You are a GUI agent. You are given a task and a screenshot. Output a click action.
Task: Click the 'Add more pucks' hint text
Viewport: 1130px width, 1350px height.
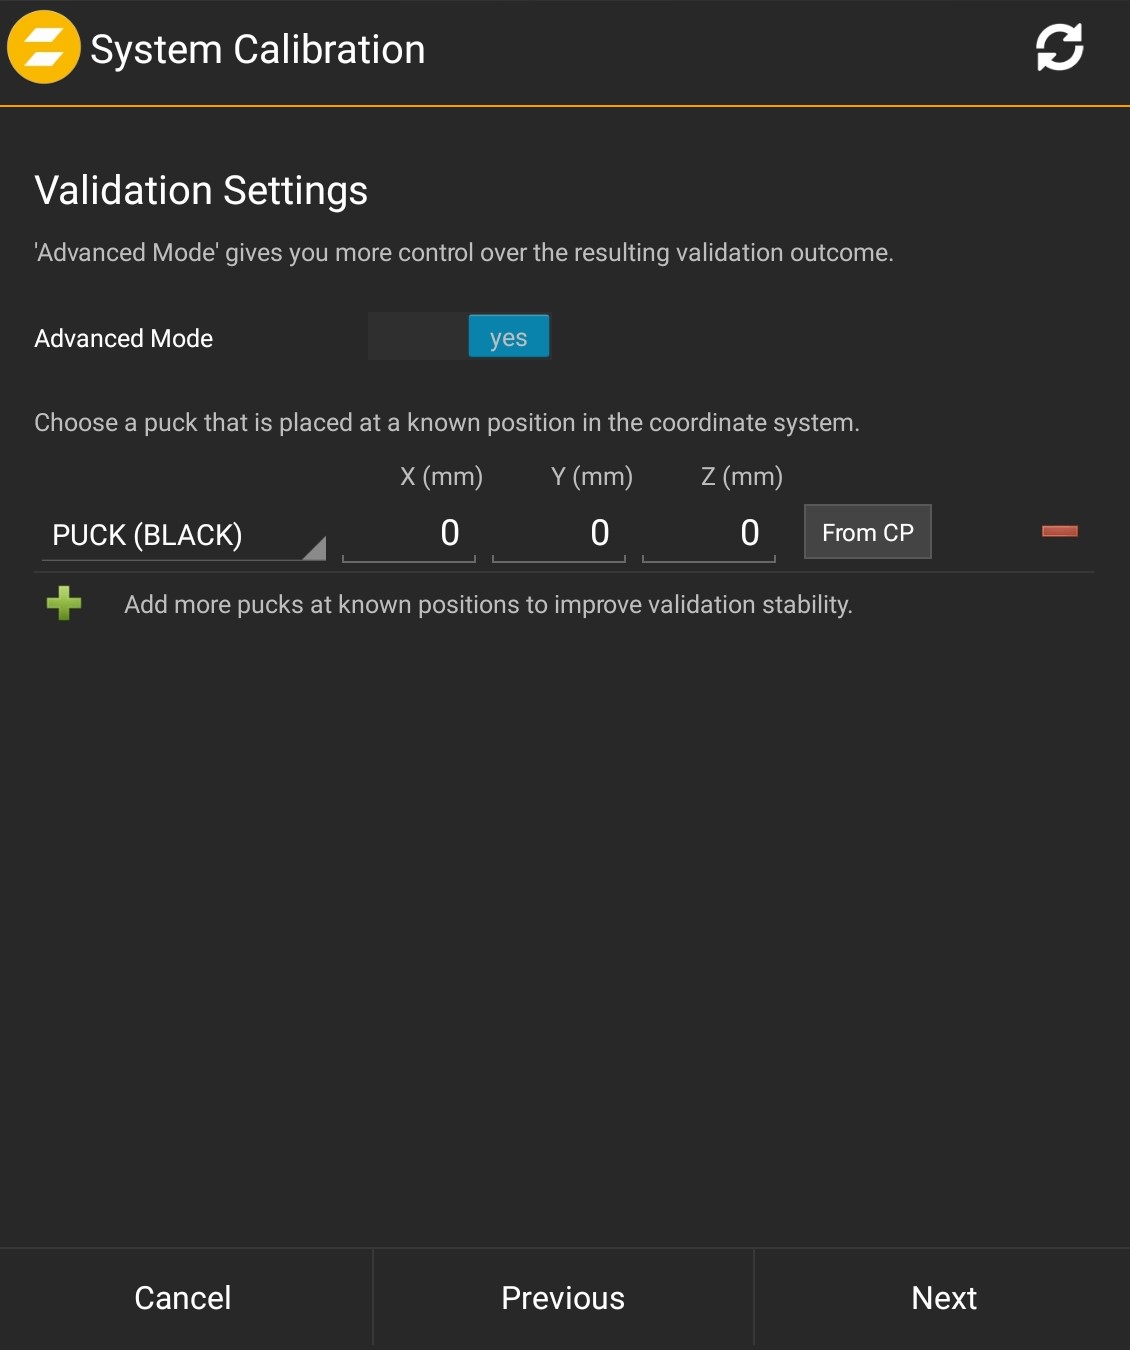coord(488,605)
